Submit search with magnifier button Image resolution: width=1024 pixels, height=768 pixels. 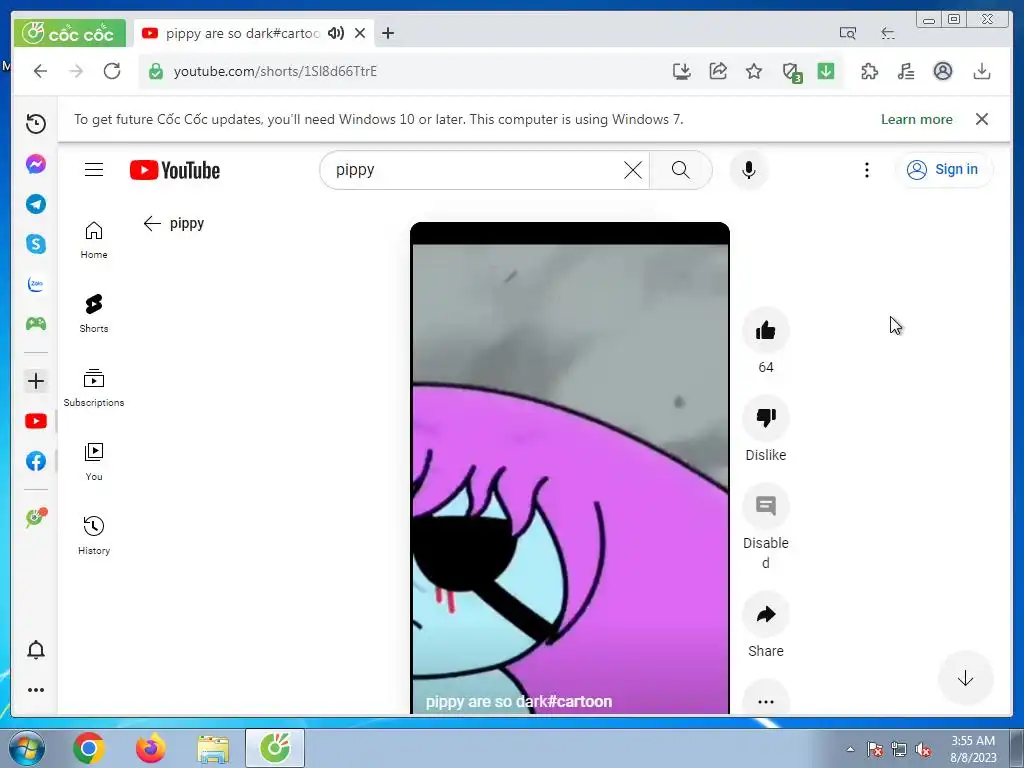pos(680,170)
